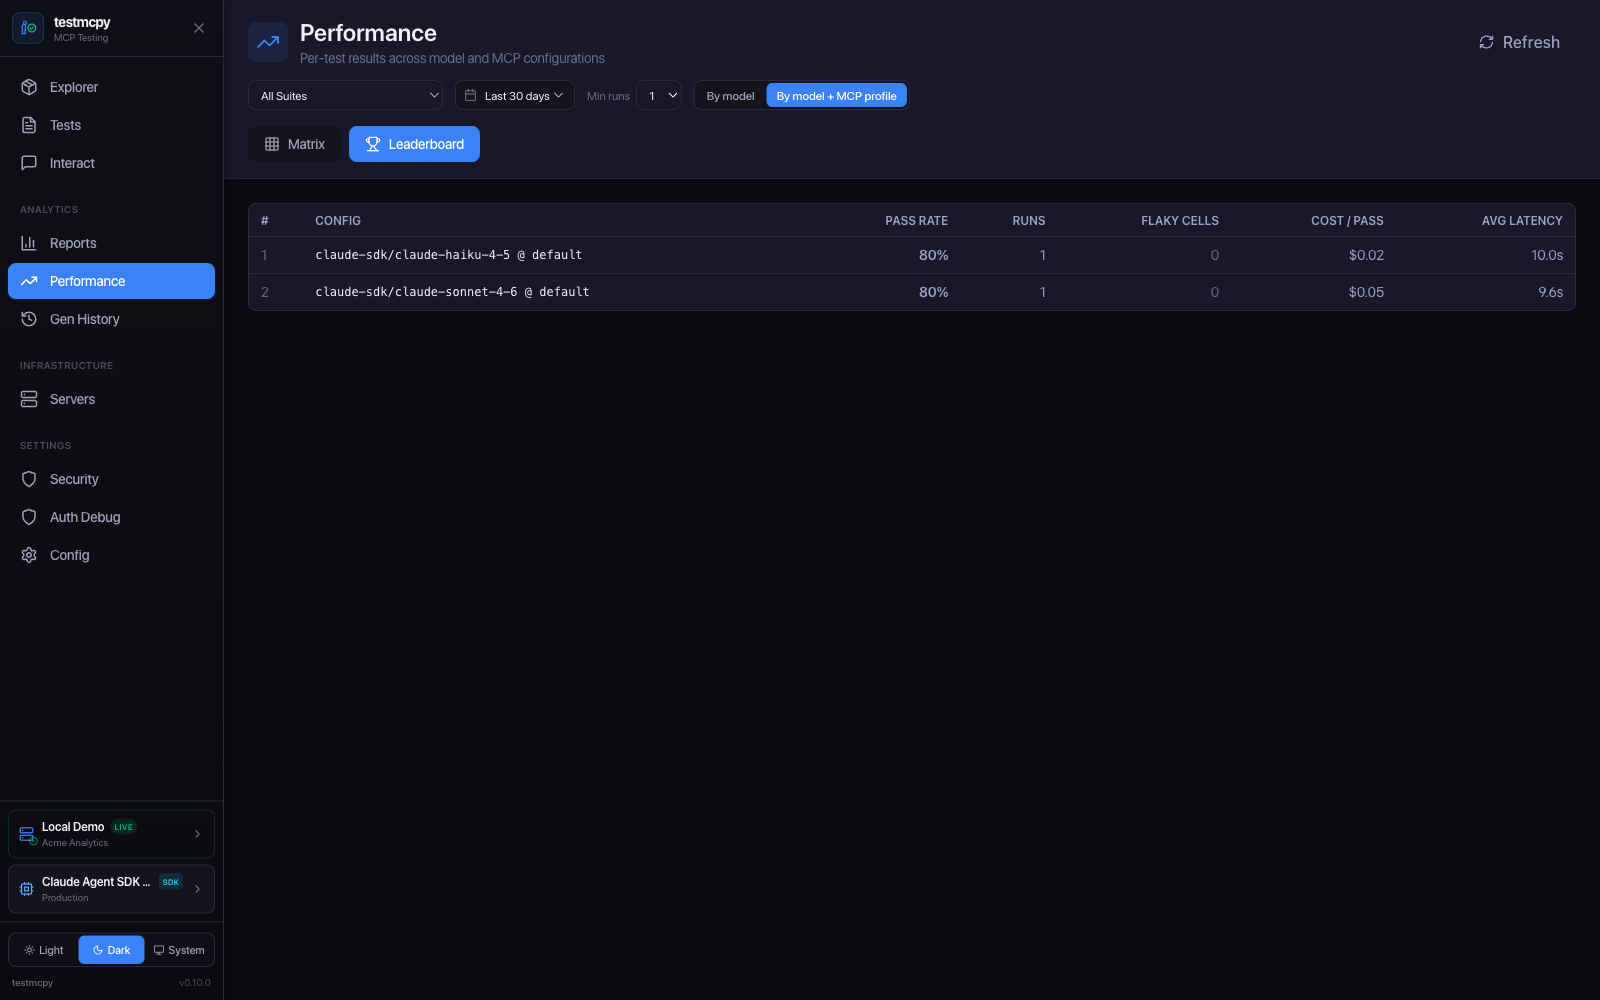Image resolution: width=1600 pixels, height=1000 pixels.
Task: Click the Explorer cube icon
Action: [x=29, y=87]
